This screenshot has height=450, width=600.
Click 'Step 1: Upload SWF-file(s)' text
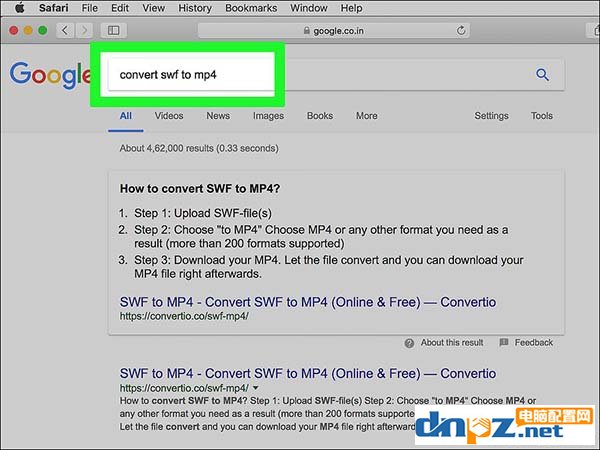(203, 213)
